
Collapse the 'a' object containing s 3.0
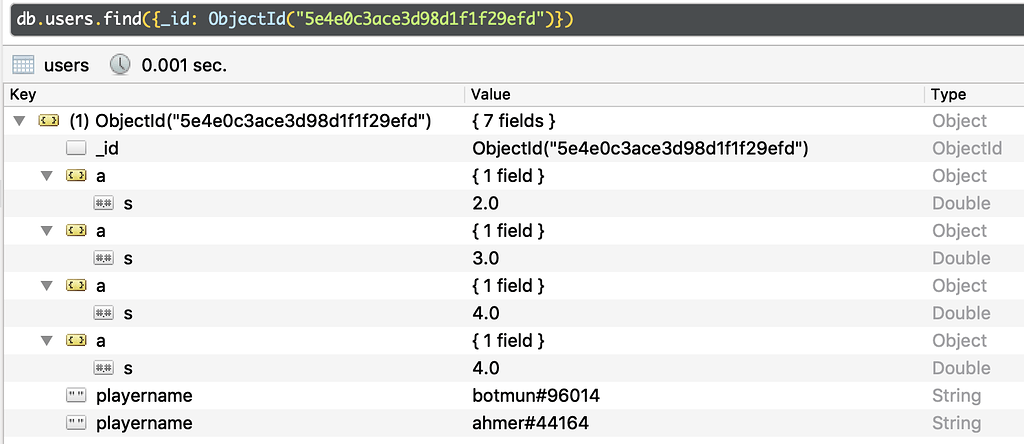(46, 231)
